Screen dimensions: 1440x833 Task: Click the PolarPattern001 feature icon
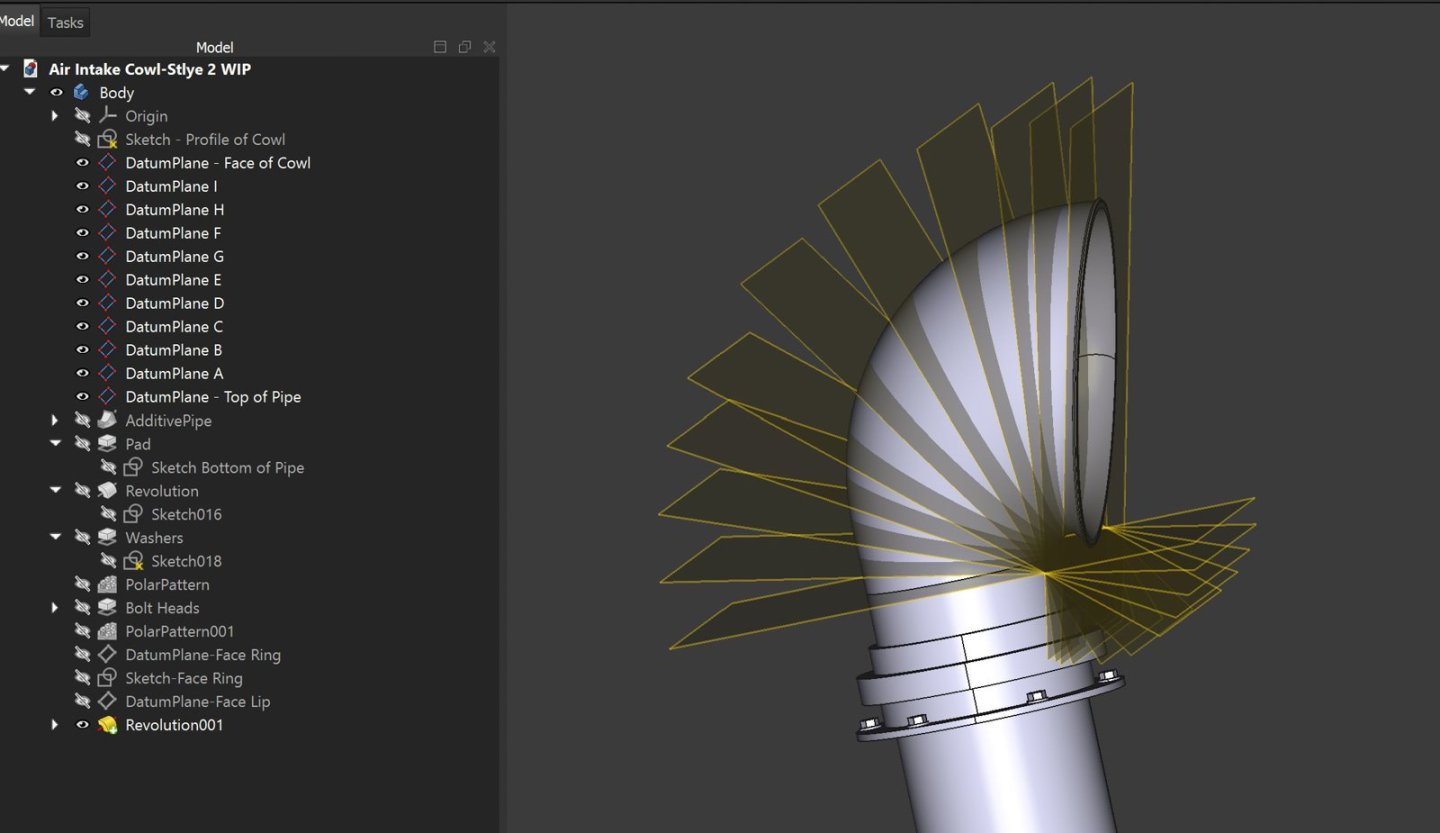point(107,631)
